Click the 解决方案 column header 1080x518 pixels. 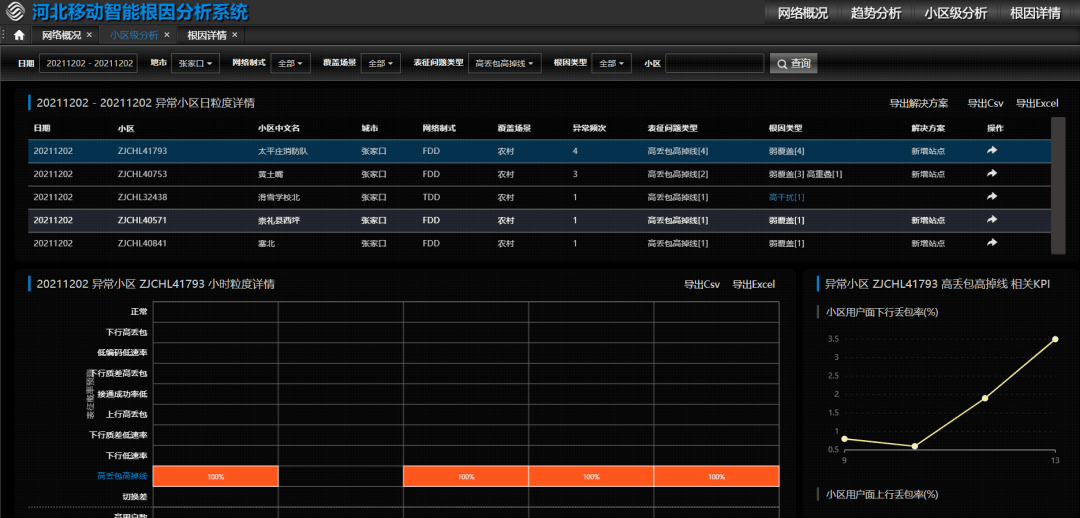(x=928, y=128)
